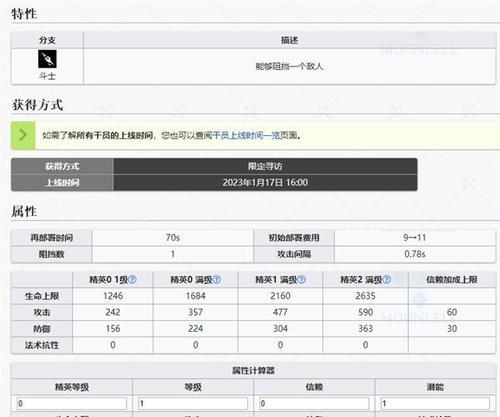Click the 斗士 branch class icon

(x=47, y=59)
